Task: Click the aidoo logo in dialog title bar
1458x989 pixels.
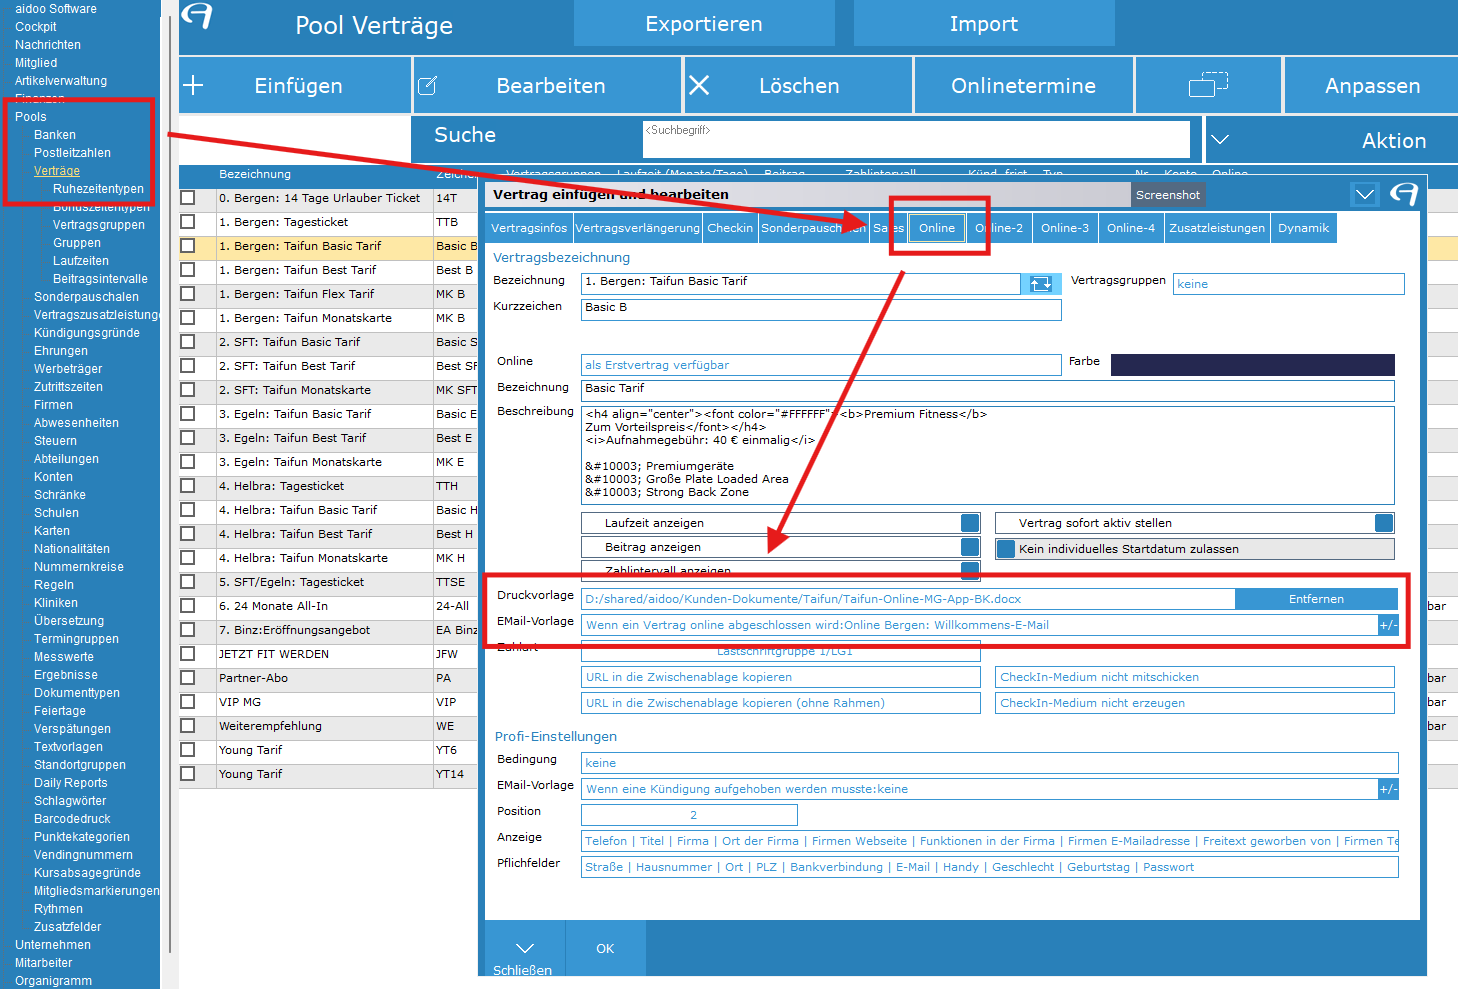Action: click(x=1404, y=194)
